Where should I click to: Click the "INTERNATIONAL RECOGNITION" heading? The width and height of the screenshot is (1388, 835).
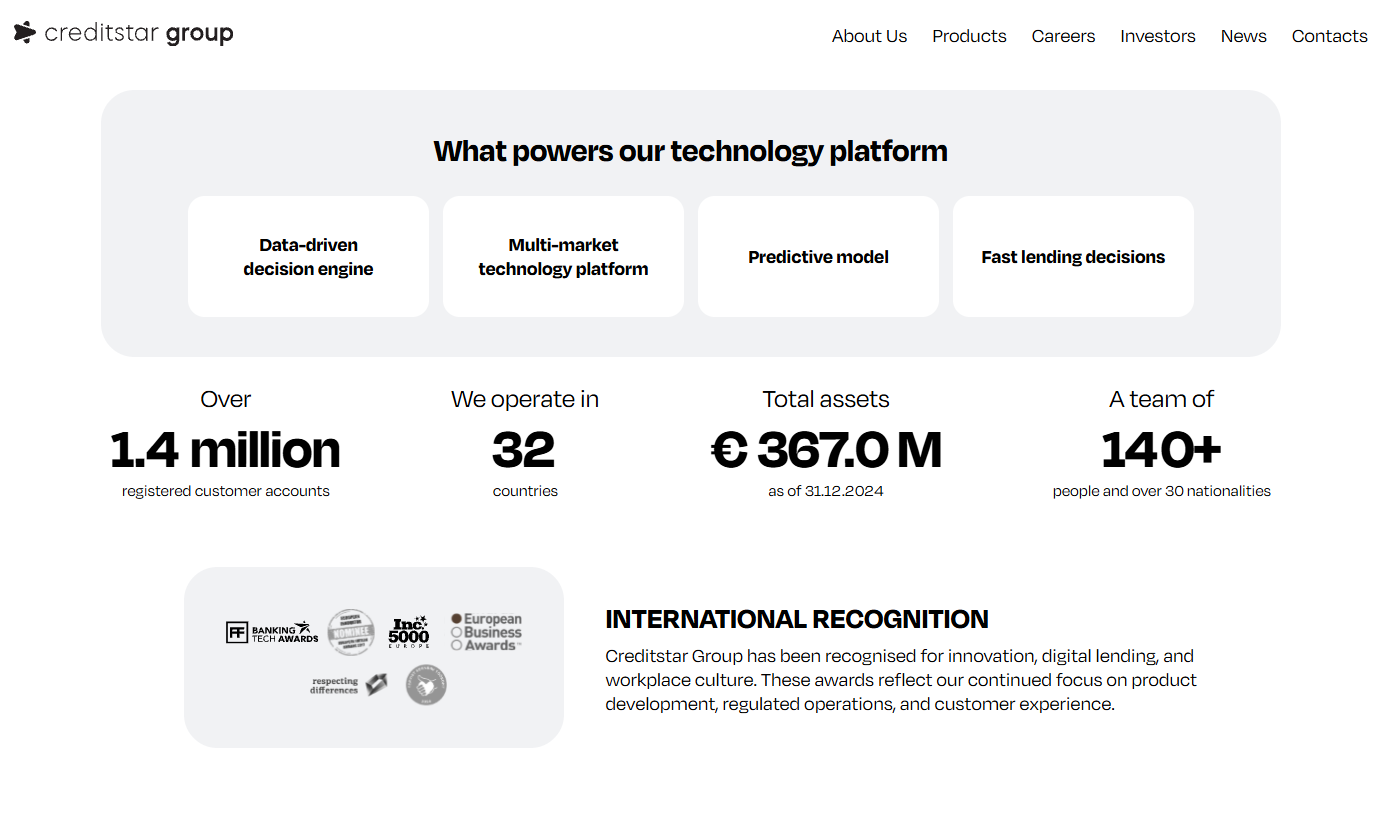pos(797,619)
